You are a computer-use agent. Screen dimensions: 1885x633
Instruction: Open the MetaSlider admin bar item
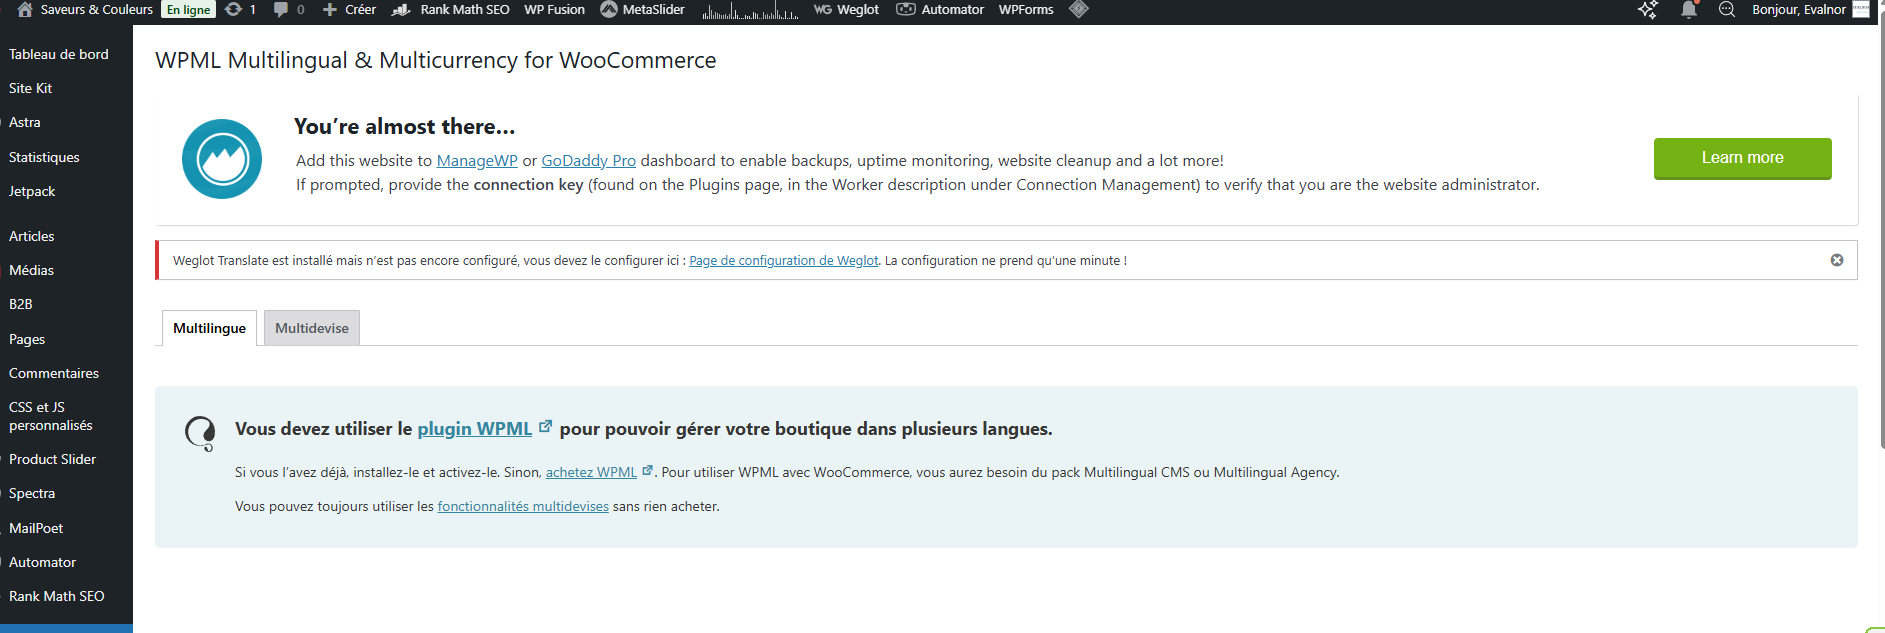(642, 9)
